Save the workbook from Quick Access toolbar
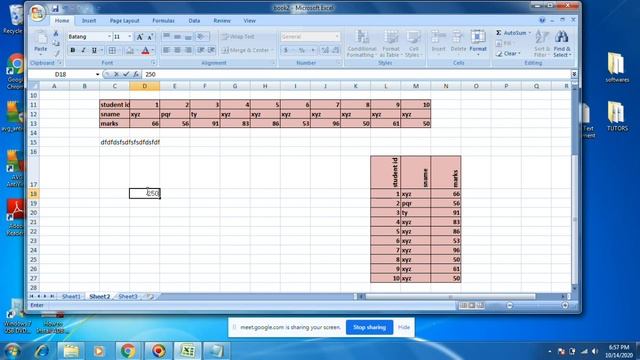This screenshot has width=640, height=360. [x=55, y=8]
